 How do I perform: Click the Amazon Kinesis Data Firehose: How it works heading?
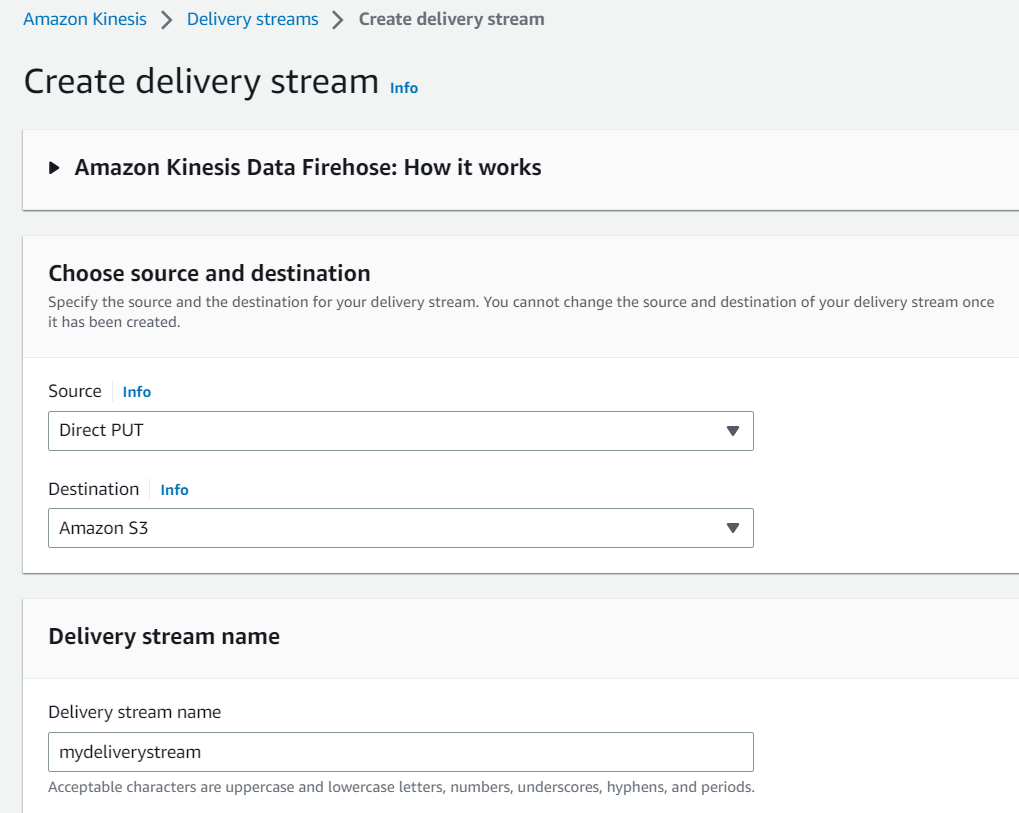(x=307, y=168)
